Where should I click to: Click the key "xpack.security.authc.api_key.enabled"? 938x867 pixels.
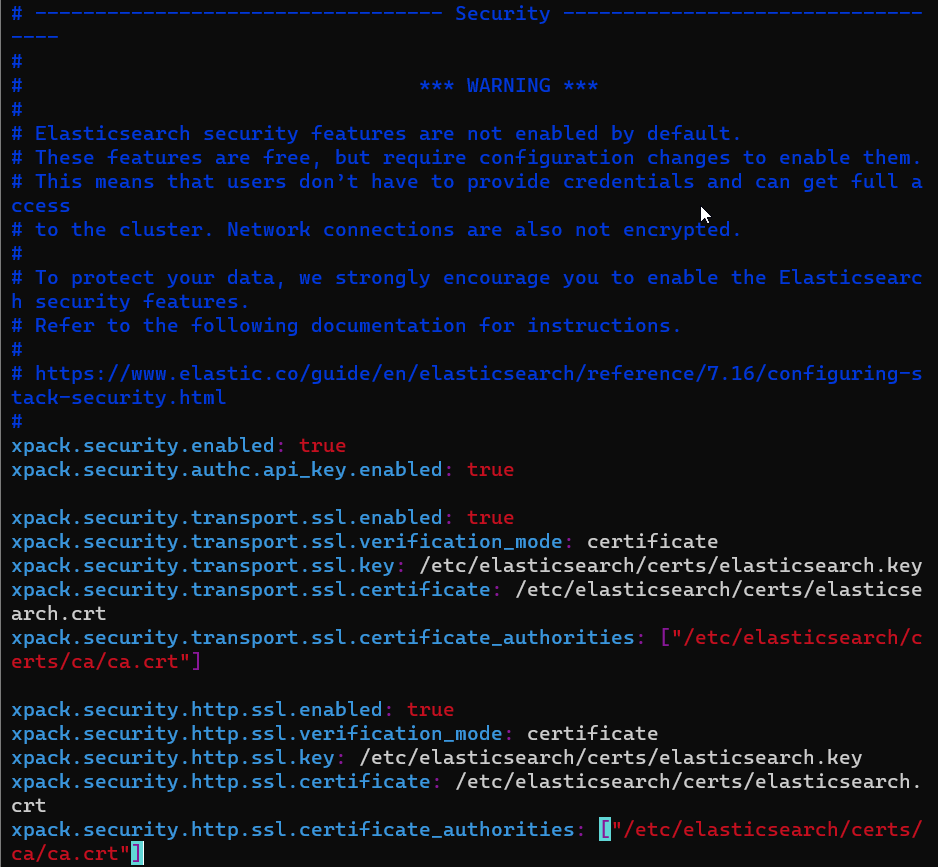click(226, 470)
